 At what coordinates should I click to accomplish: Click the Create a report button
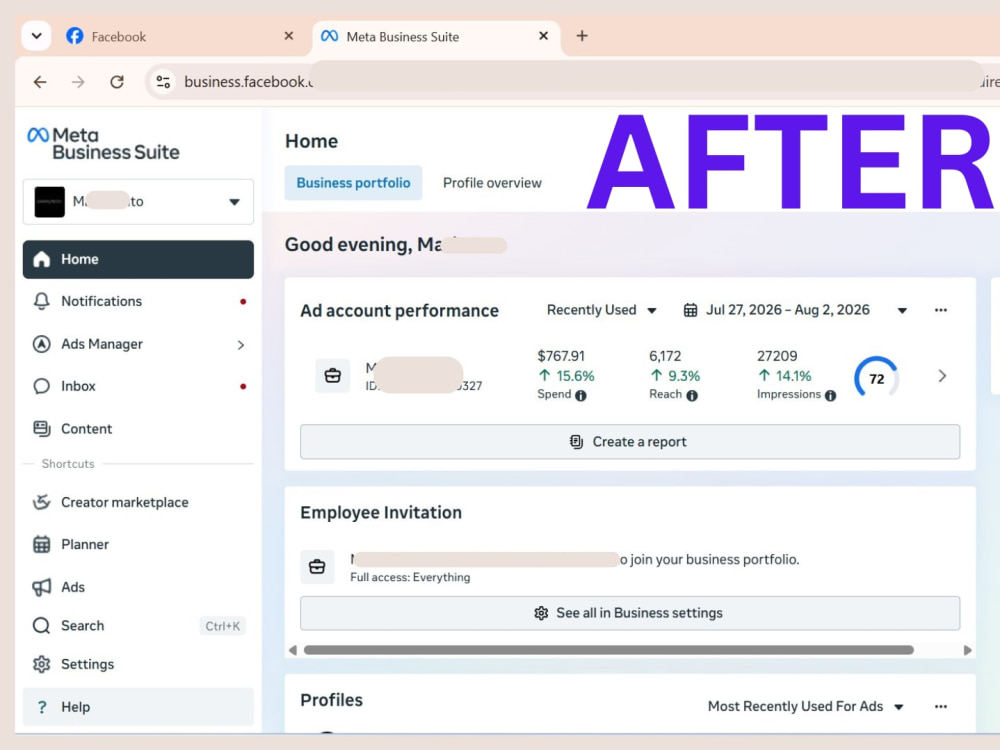[629, 442]
